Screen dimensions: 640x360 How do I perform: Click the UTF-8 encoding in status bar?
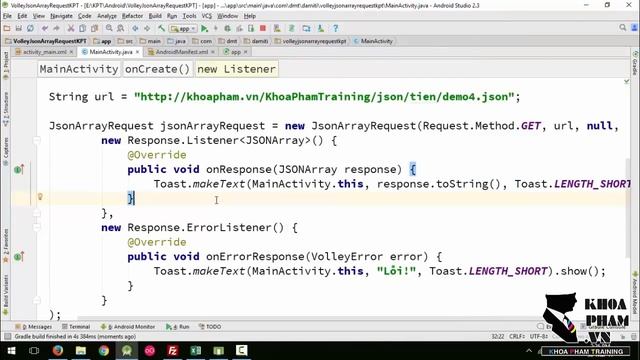[x=539, y=336]
